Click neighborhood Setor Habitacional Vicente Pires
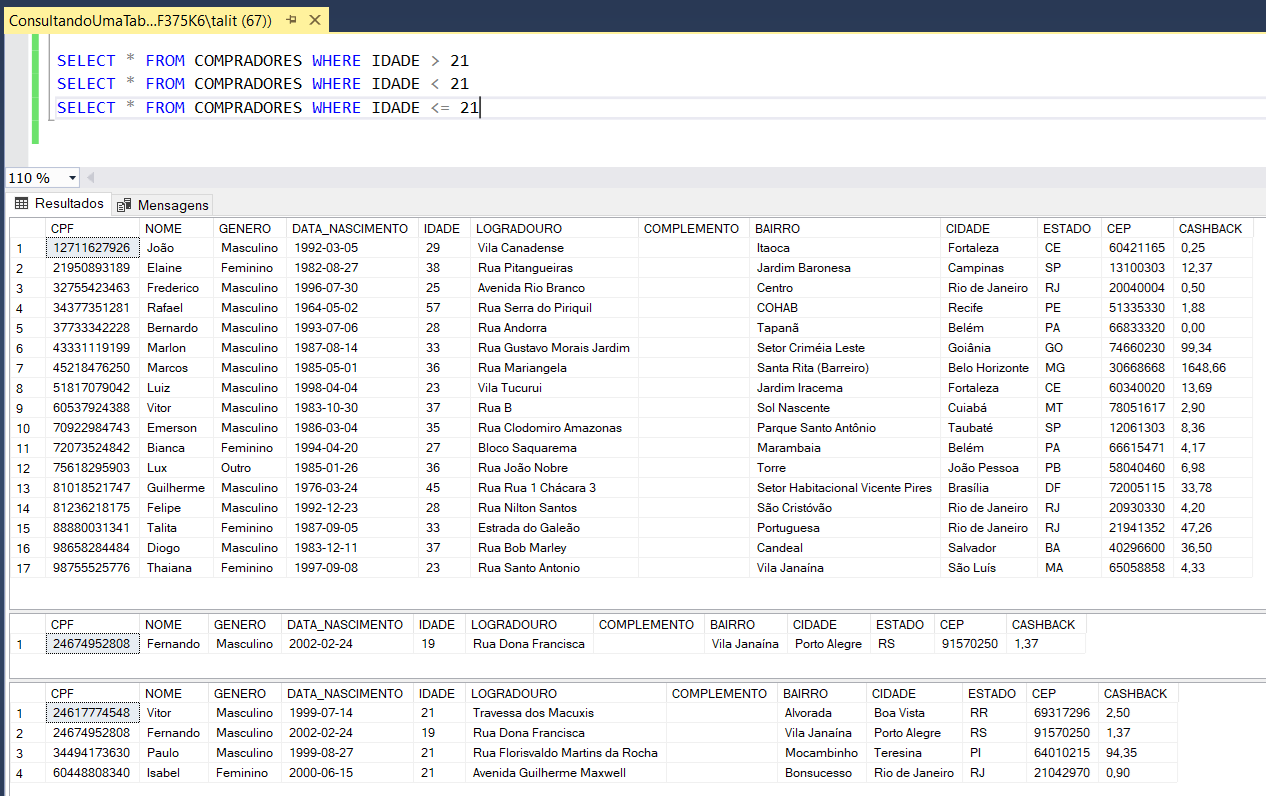 845,488
